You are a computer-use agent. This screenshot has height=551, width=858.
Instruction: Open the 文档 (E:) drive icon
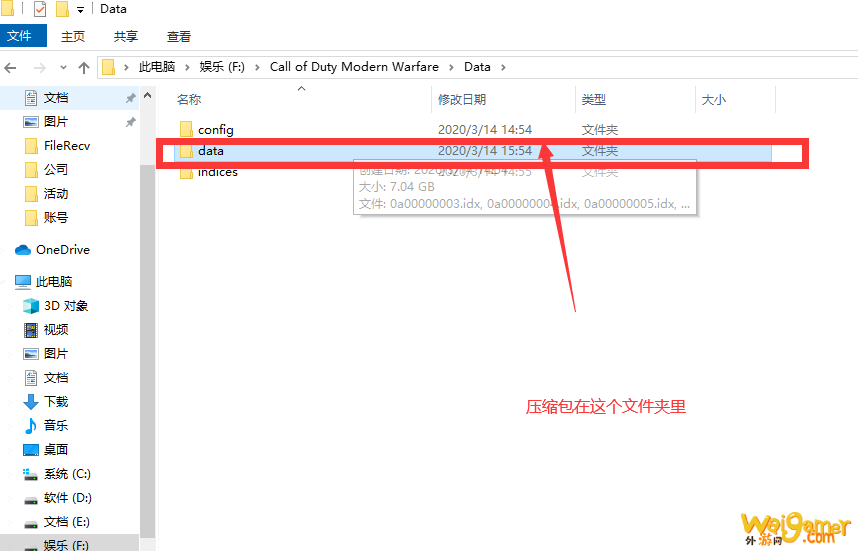click(31, 524)
